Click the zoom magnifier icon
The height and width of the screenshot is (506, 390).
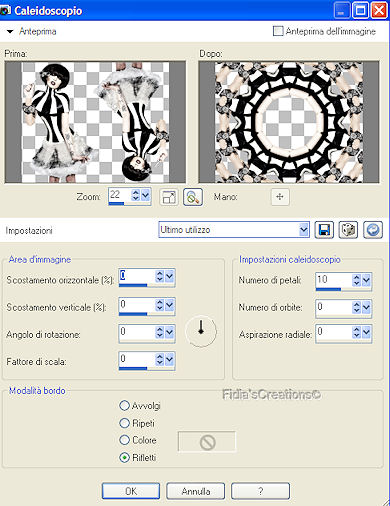tap(193, 197)
